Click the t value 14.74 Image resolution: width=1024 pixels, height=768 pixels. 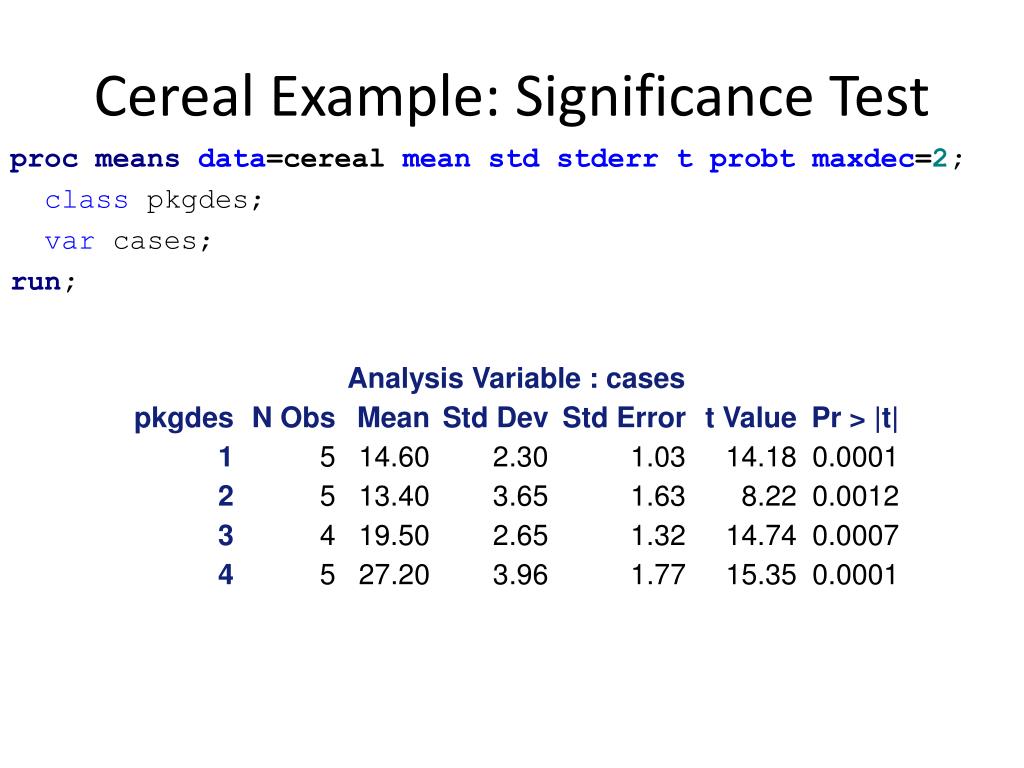coord(761,536)
